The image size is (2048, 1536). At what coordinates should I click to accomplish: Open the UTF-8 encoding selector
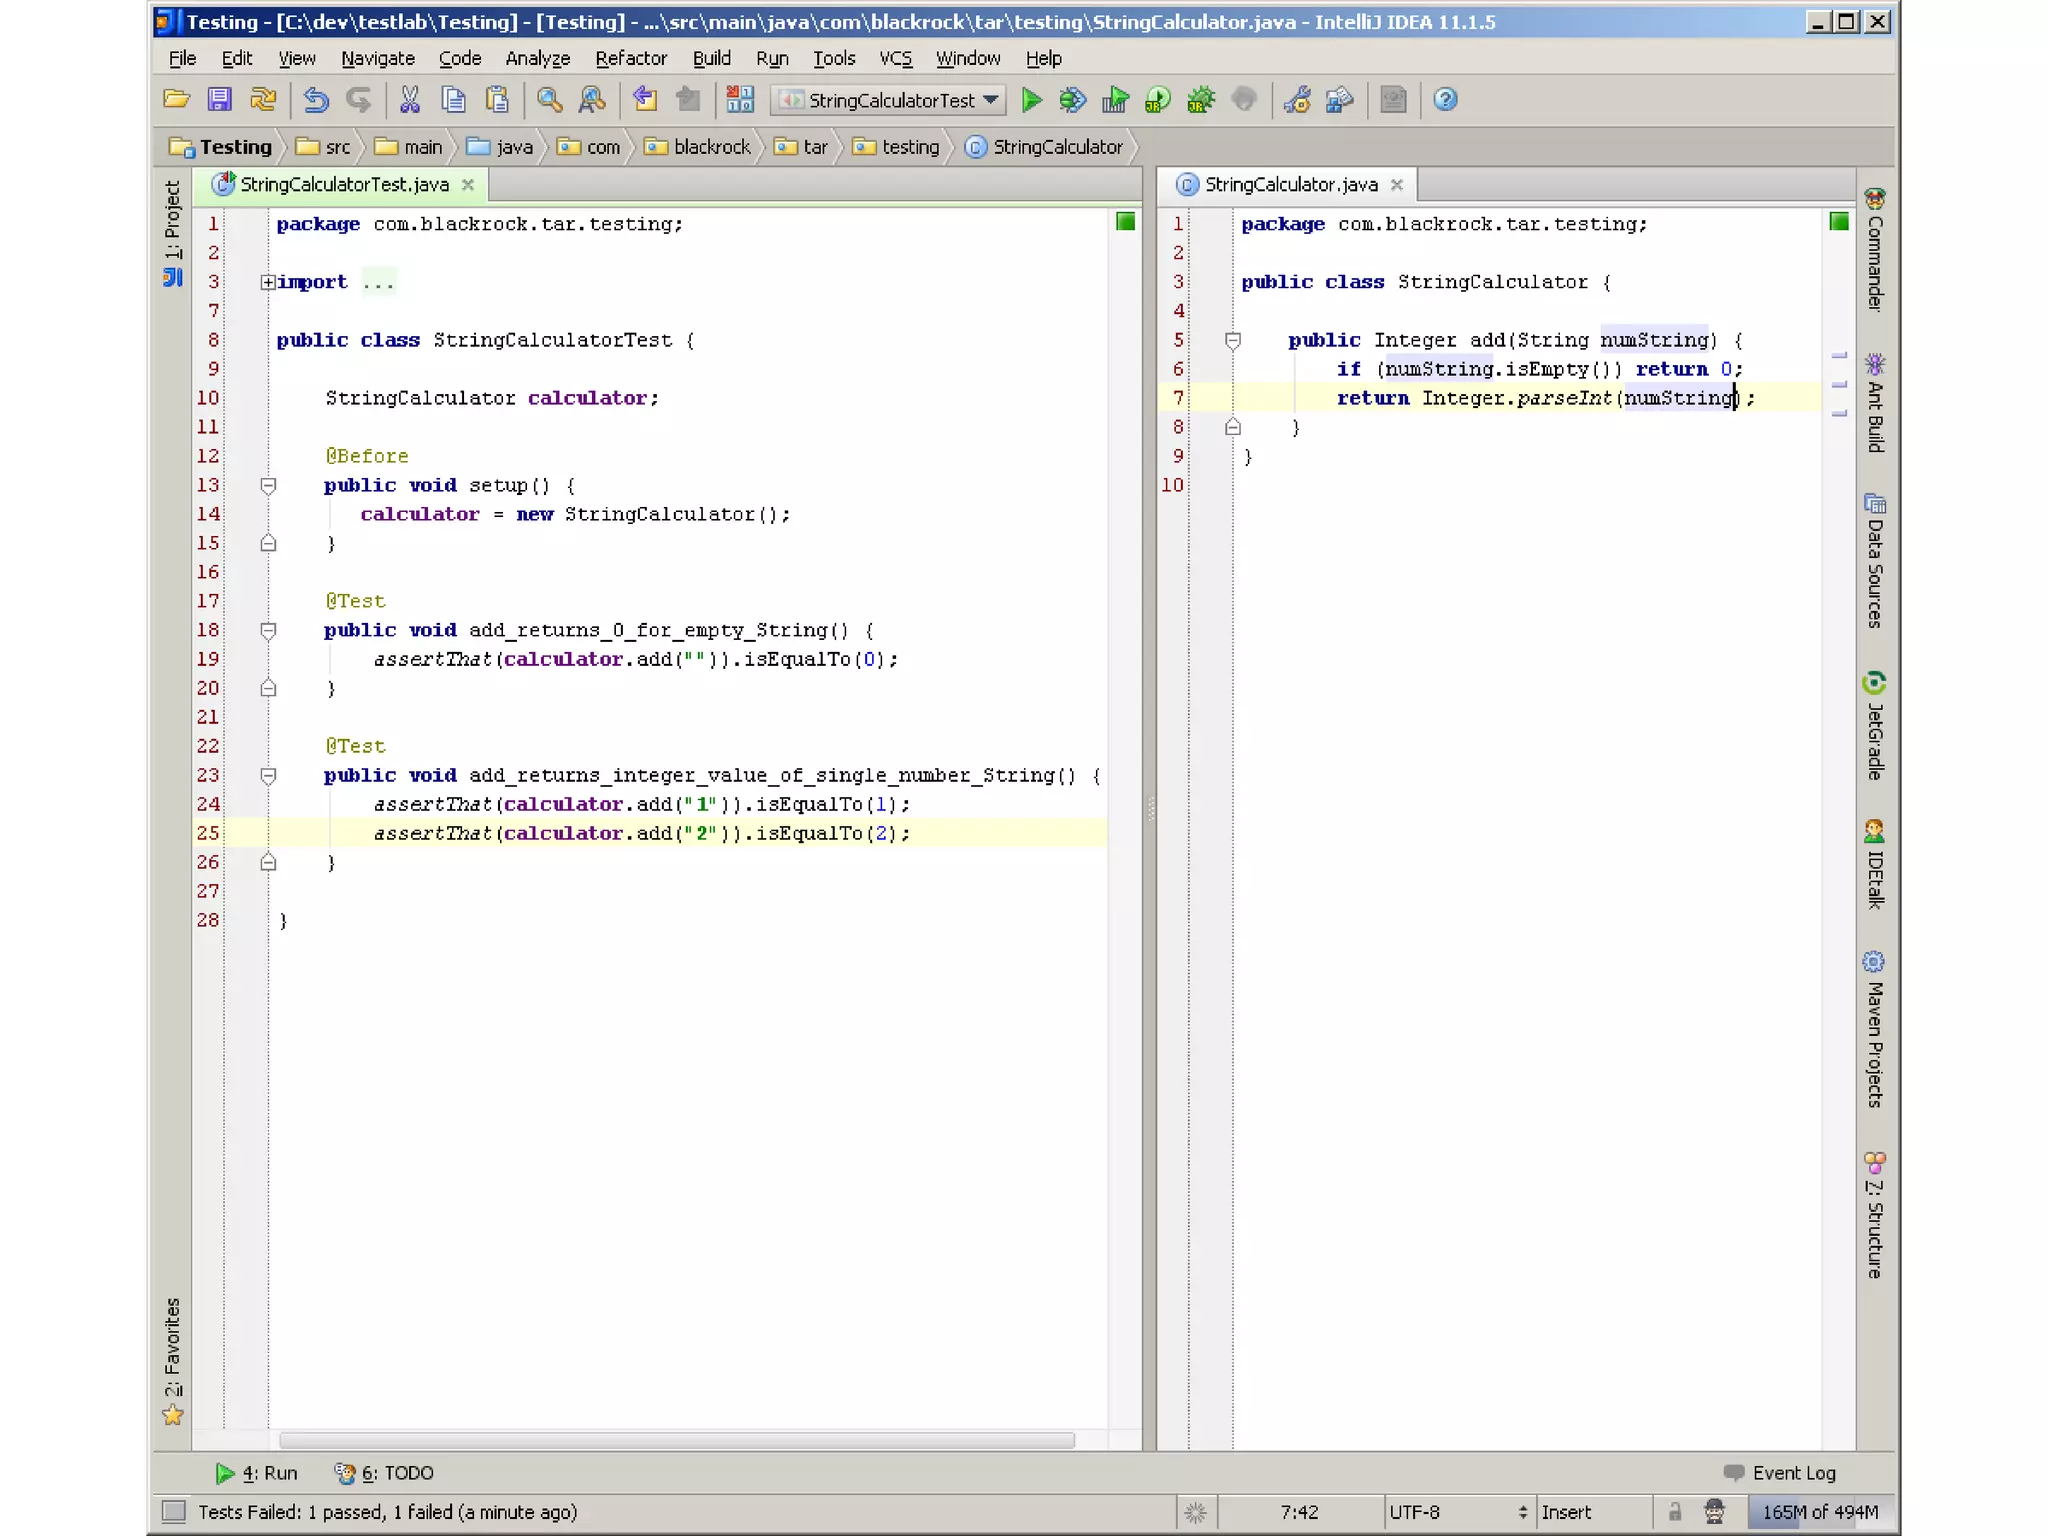1457,1512
